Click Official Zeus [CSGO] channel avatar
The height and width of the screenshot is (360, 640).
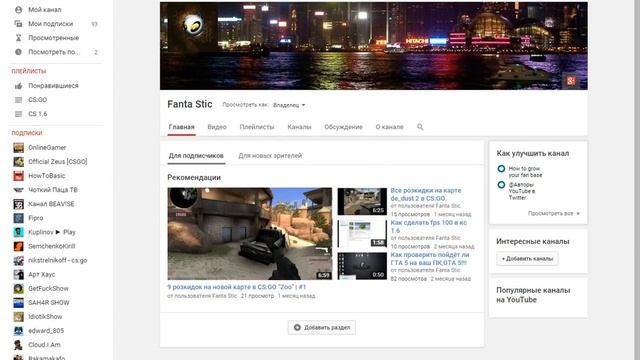pos(18,162)
